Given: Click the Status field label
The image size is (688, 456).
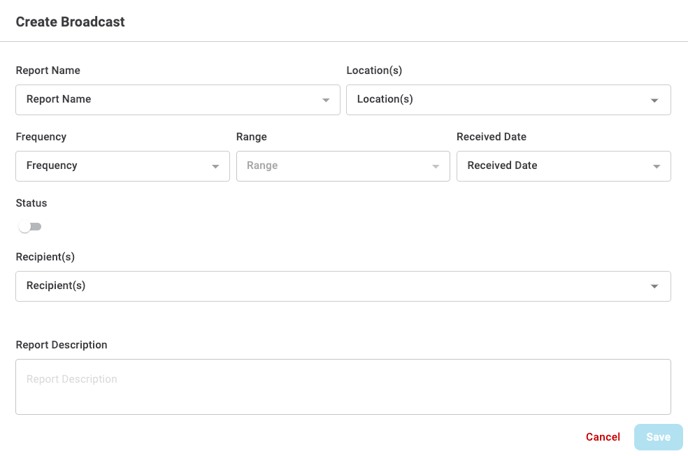Looking at the screenshot, I should coord(31,203).
